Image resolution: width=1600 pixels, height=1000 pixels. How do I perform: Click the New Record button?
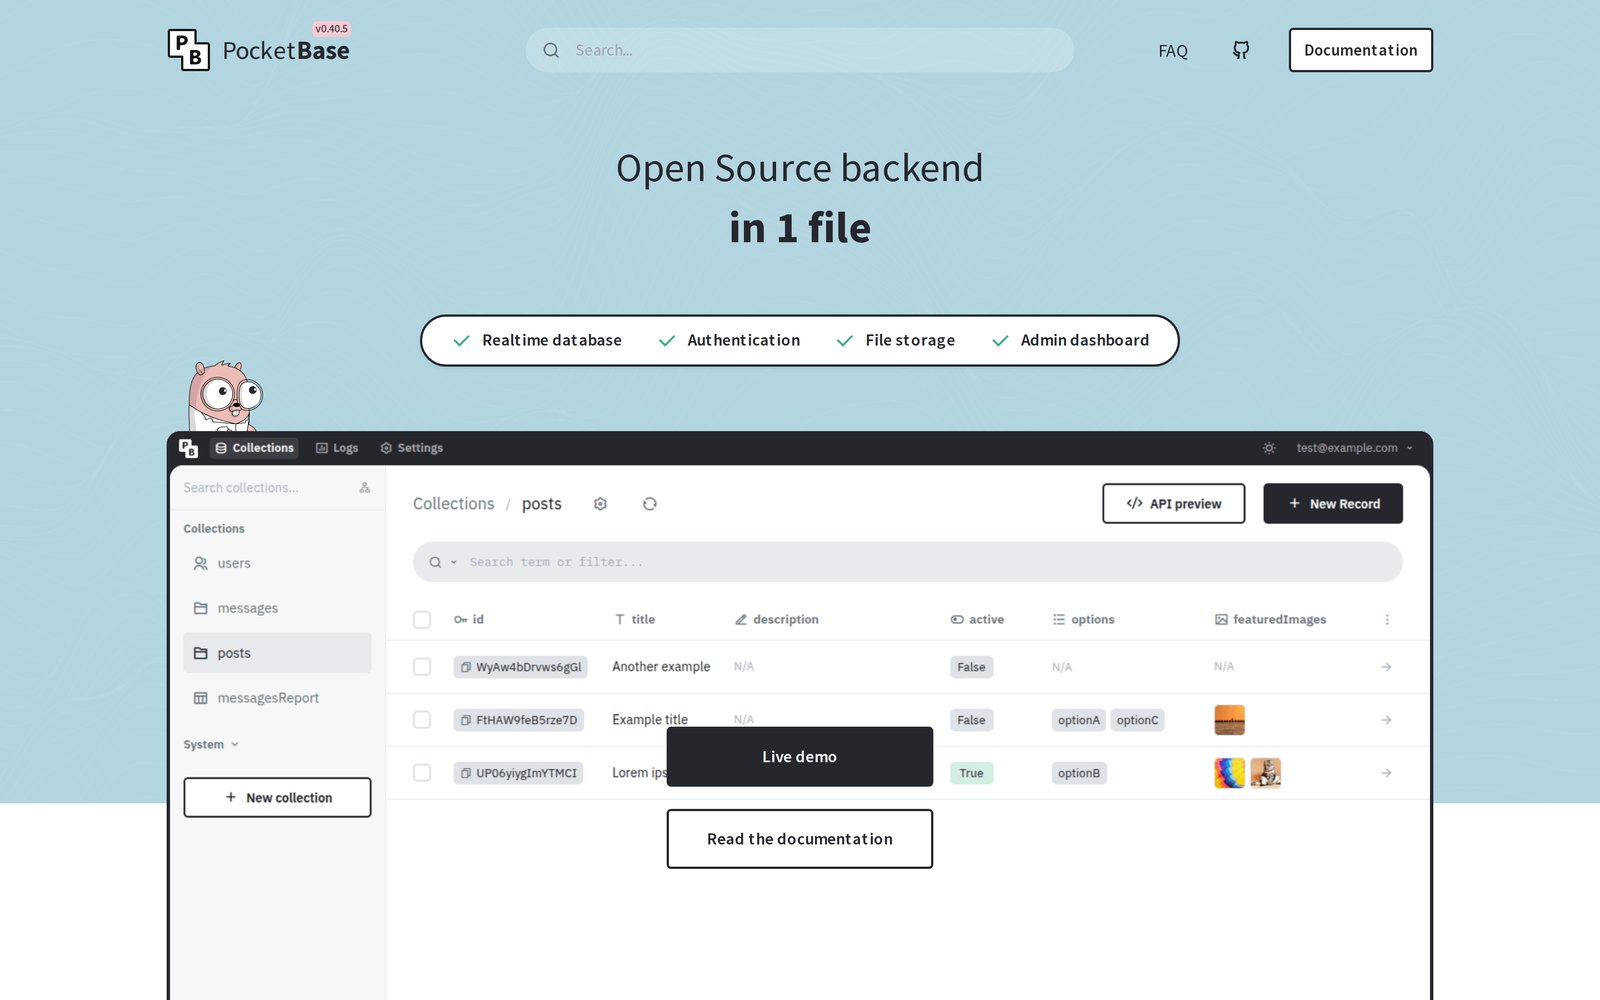tap(1333, 504)
